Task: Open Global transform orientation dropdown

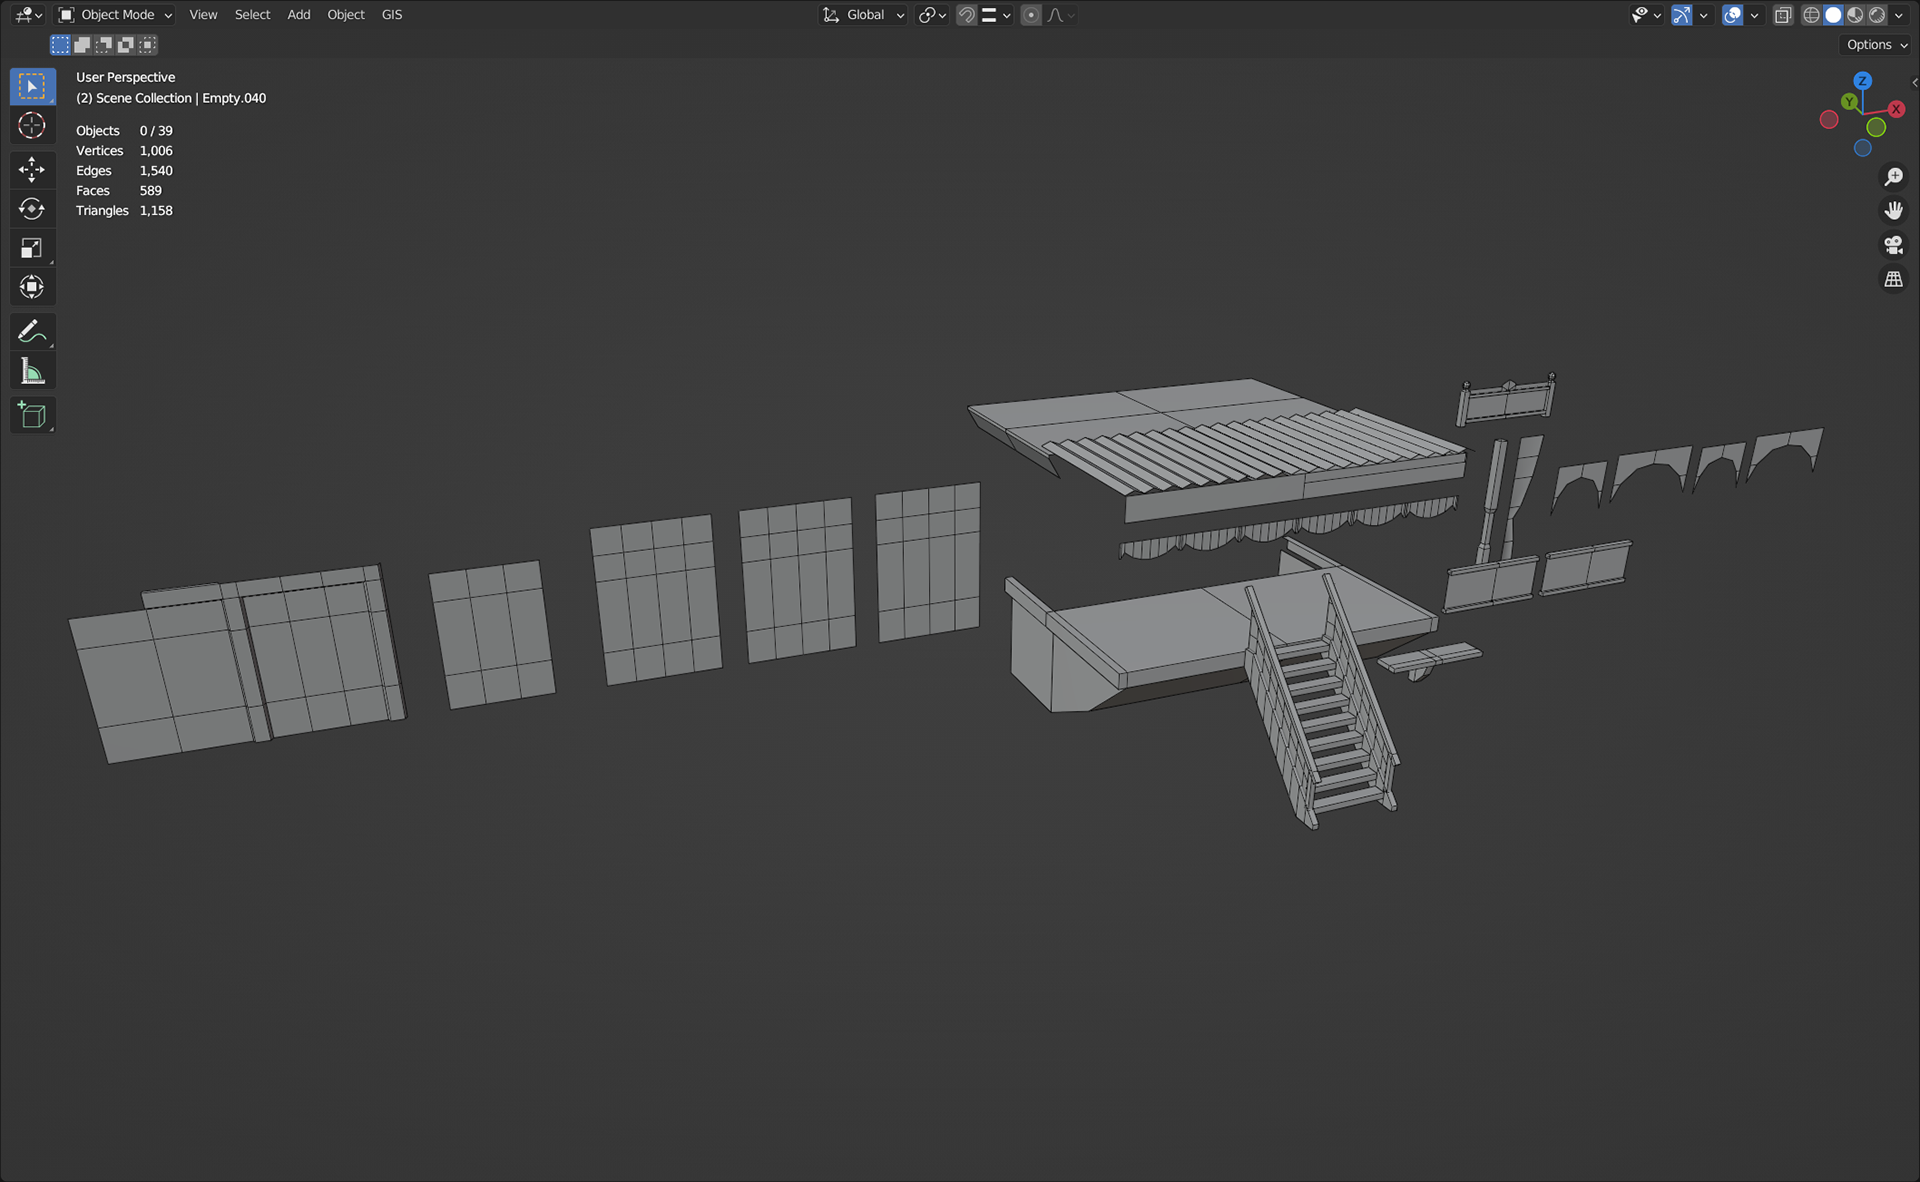Action: click(x=864, y=15)
